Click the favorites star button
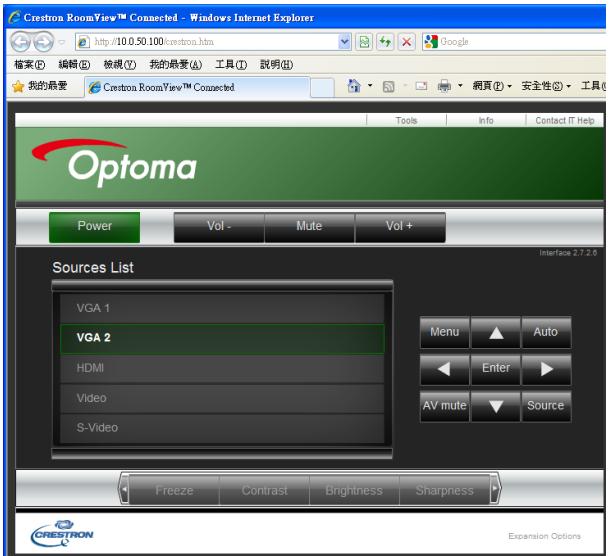This screenshot has width=609, height=556. tap(40, 86)
